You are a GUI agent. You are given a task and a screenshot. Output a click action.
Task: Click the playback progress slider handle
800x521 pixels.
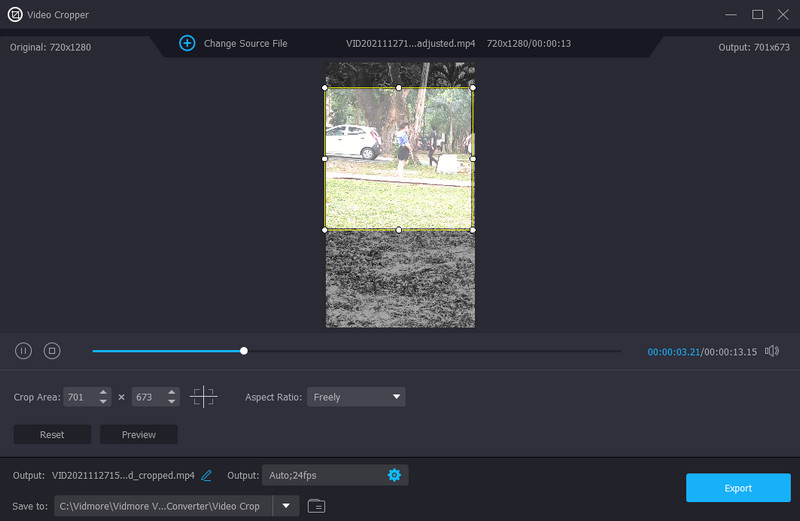[244, 351]
